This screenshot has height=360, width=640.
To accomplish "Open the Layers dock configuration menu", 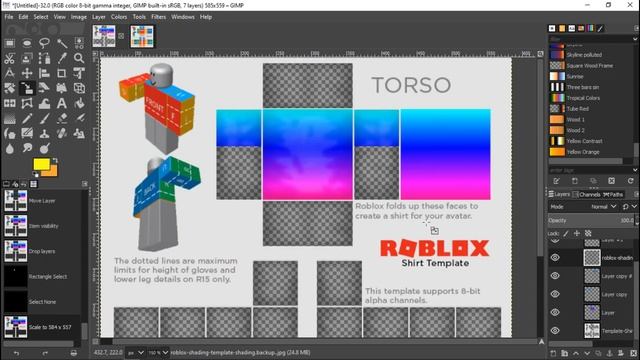I will pyautogui.click(x=636, y=194).
